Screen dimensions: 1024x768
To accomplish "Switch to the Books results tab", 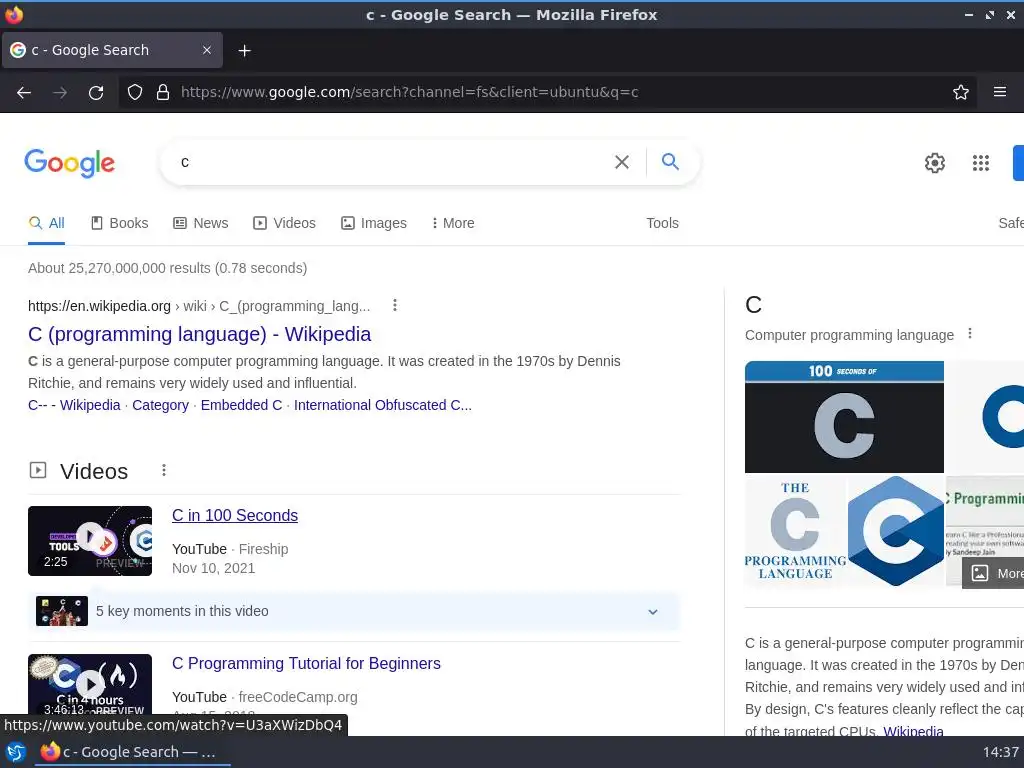I will pyautogui.click(x=120, y=223).
